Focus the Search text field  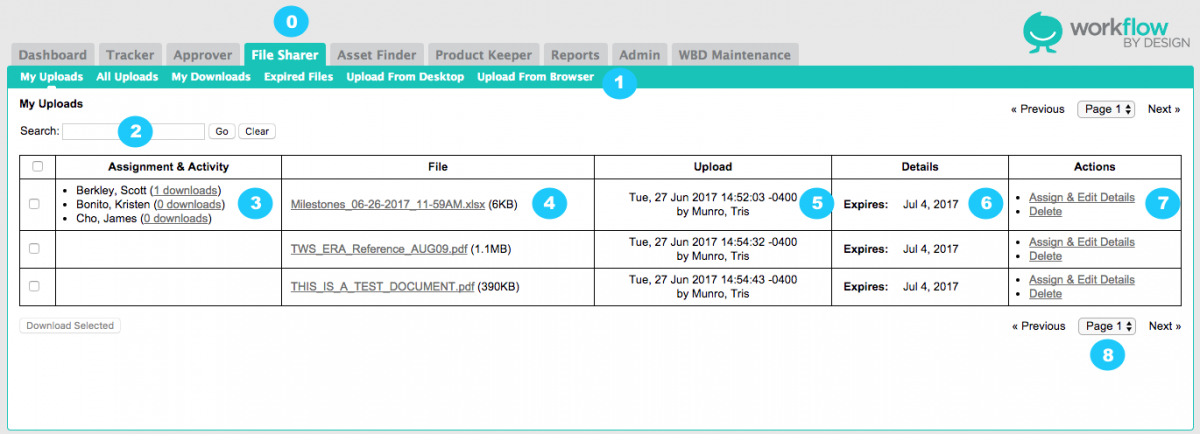point(133,131)
